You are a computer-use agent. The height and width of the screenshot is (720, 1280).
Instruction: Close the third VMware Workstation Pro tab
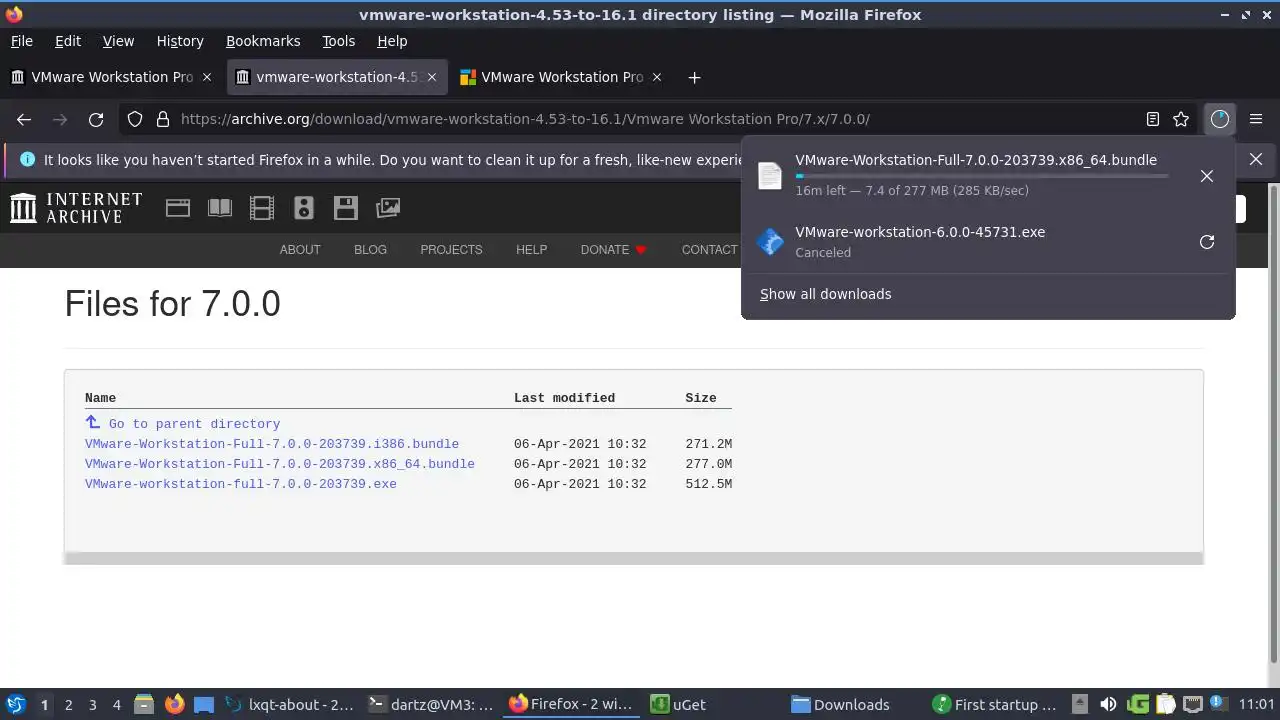[x=657, y=77]
